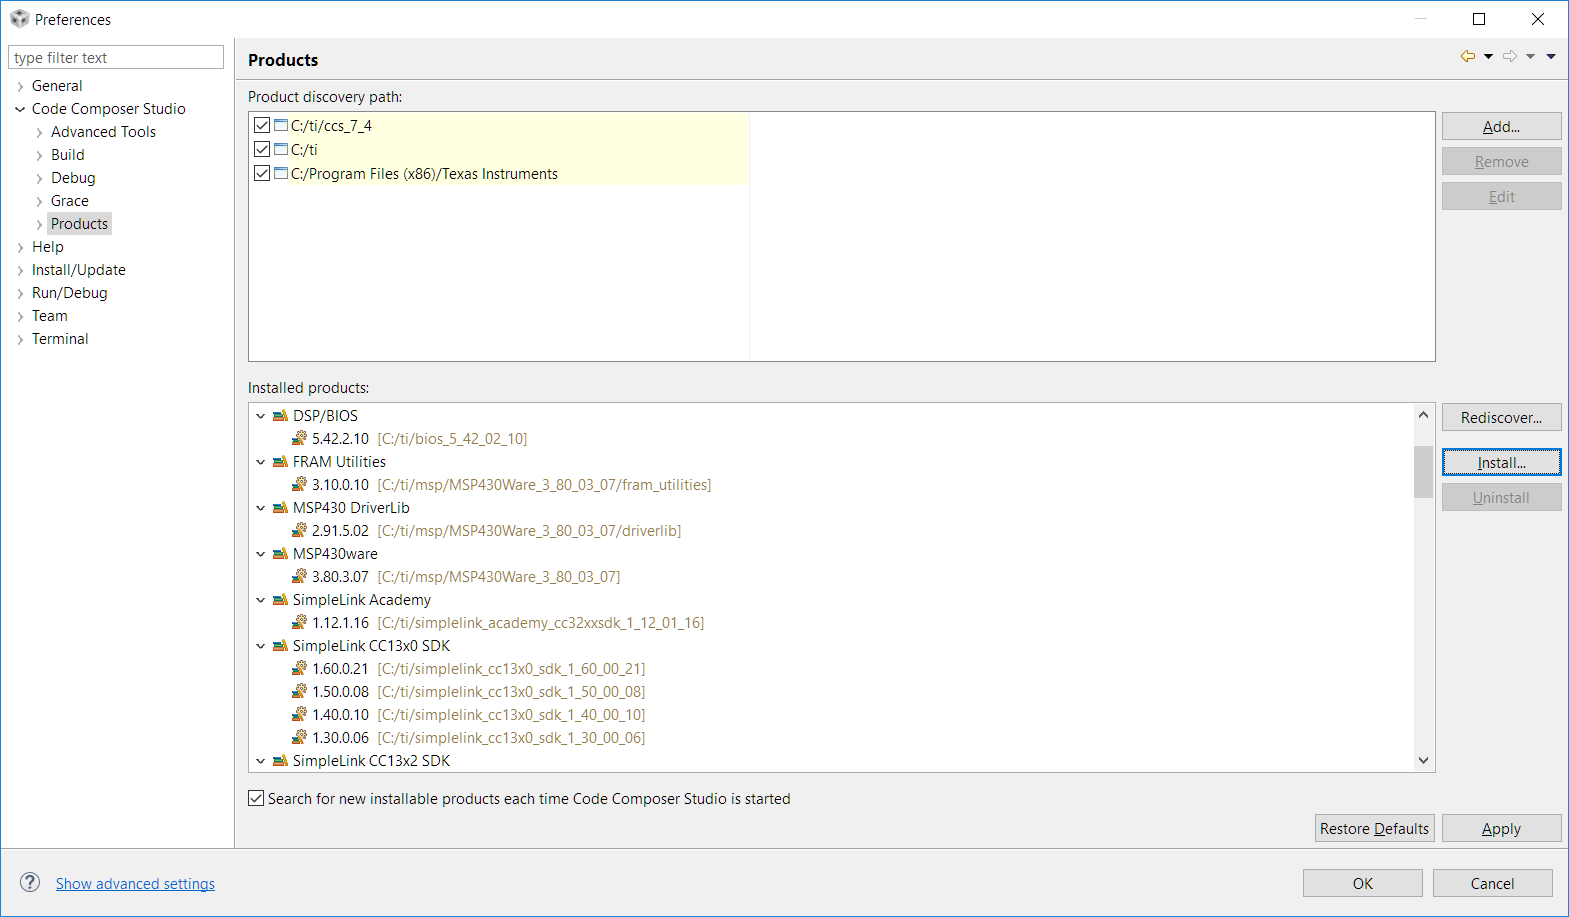Click the help question mark icon
Image resolution: width=1569 pixels, height=917 pixels.
(x=31, y=882)
